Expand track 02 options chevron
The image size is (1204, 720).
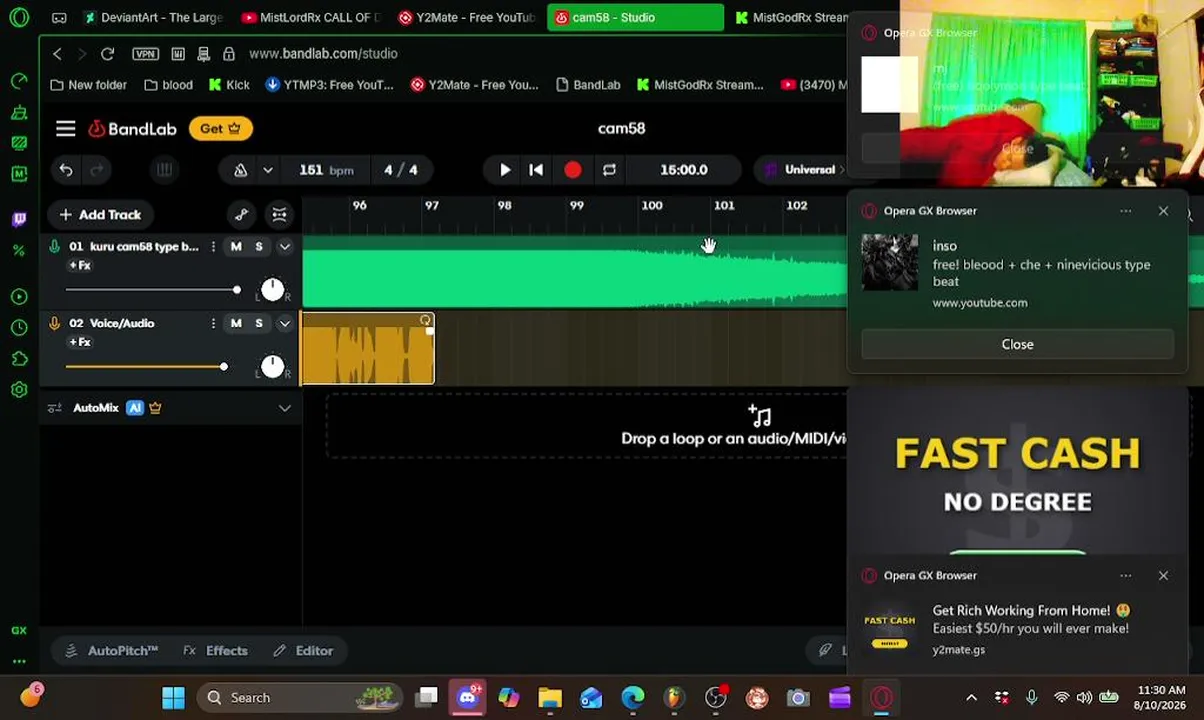coord(285,323)
